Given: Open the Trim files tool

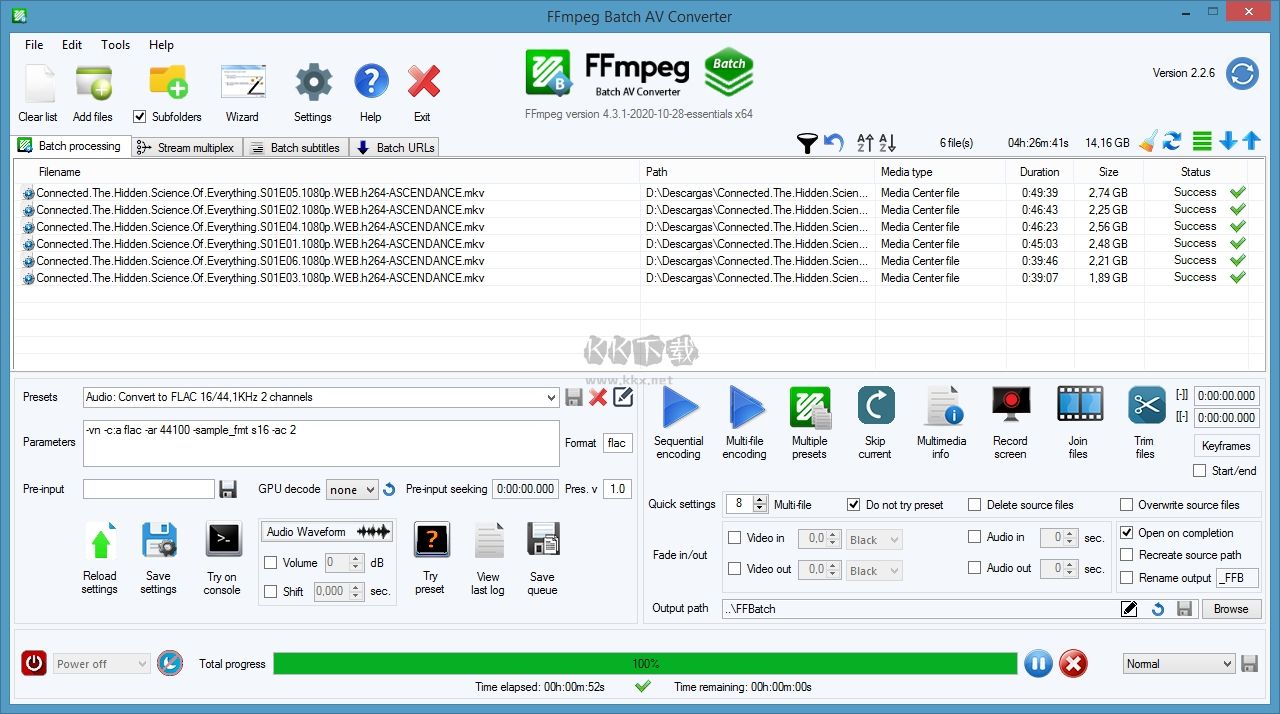Looking at the screenshot, I should (1145, 410).
